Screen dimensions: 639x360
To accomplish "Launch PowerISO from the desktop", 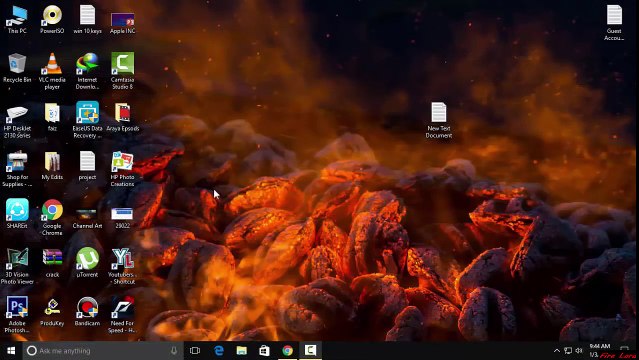I will point(52,20).
